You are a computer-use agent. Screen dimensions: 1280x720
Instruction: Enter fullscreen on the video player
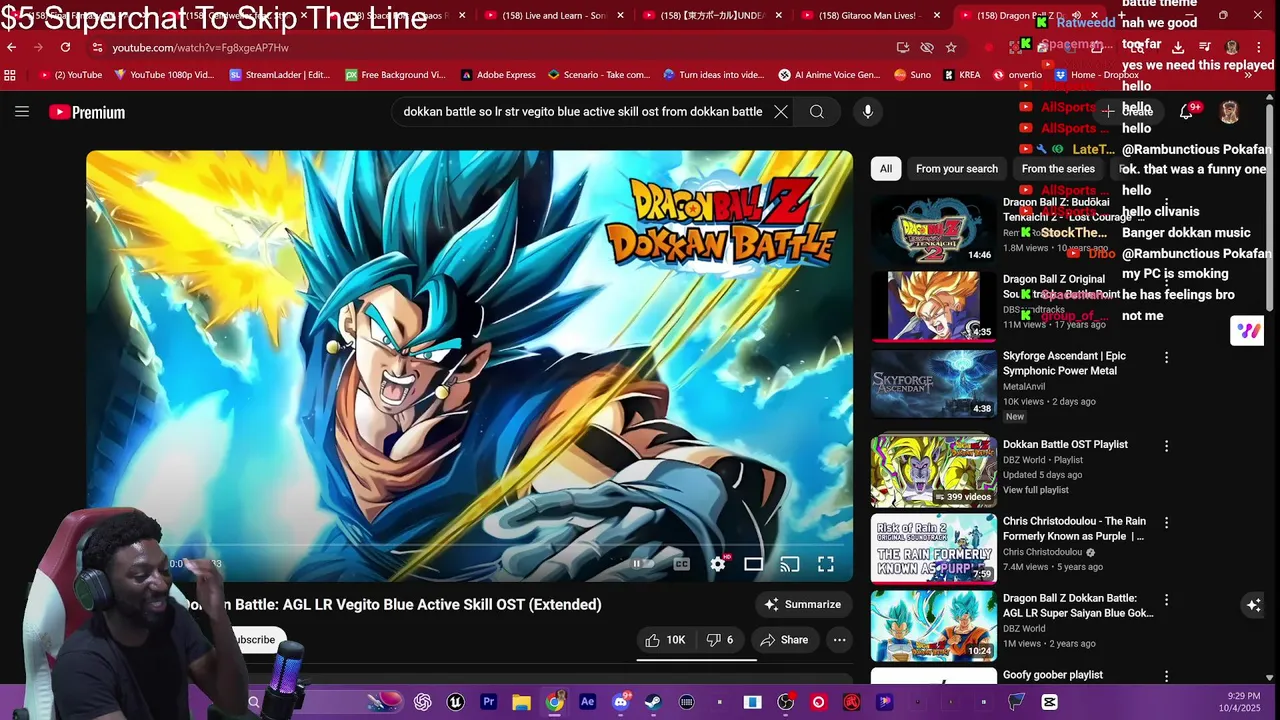tap(826, 564)
